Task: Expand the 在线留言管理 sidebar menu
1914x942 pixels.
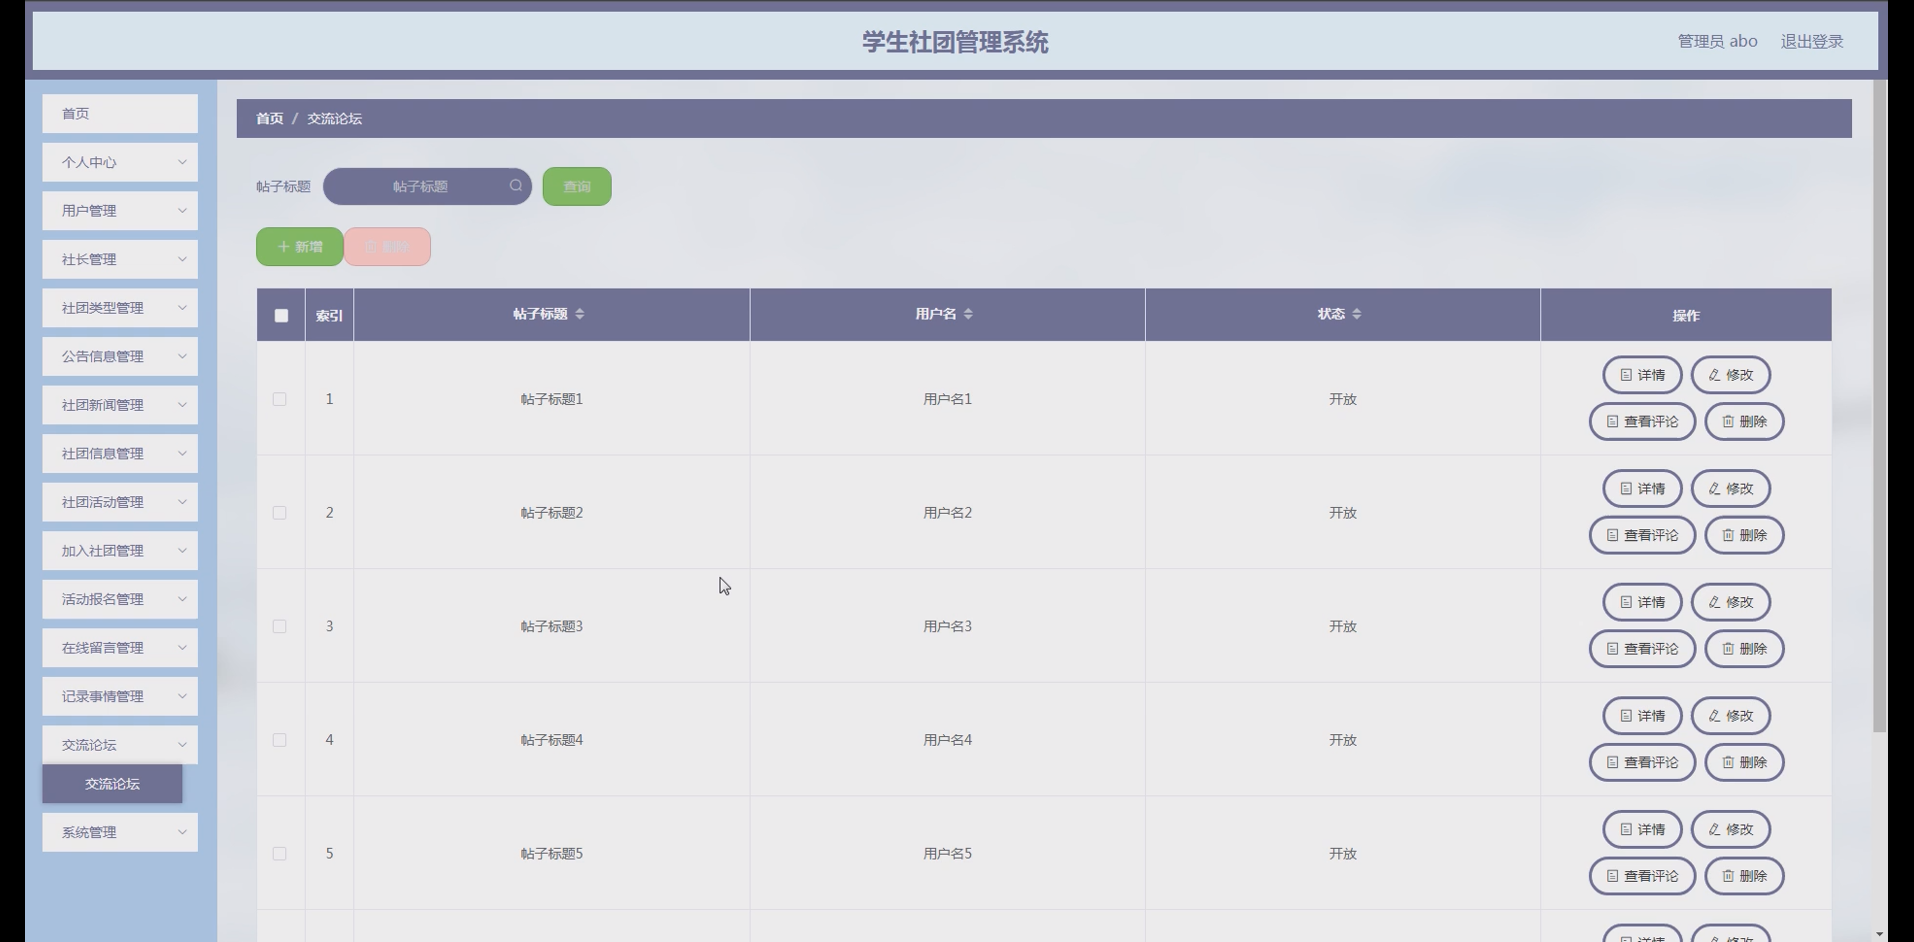Action: [120, 648]
